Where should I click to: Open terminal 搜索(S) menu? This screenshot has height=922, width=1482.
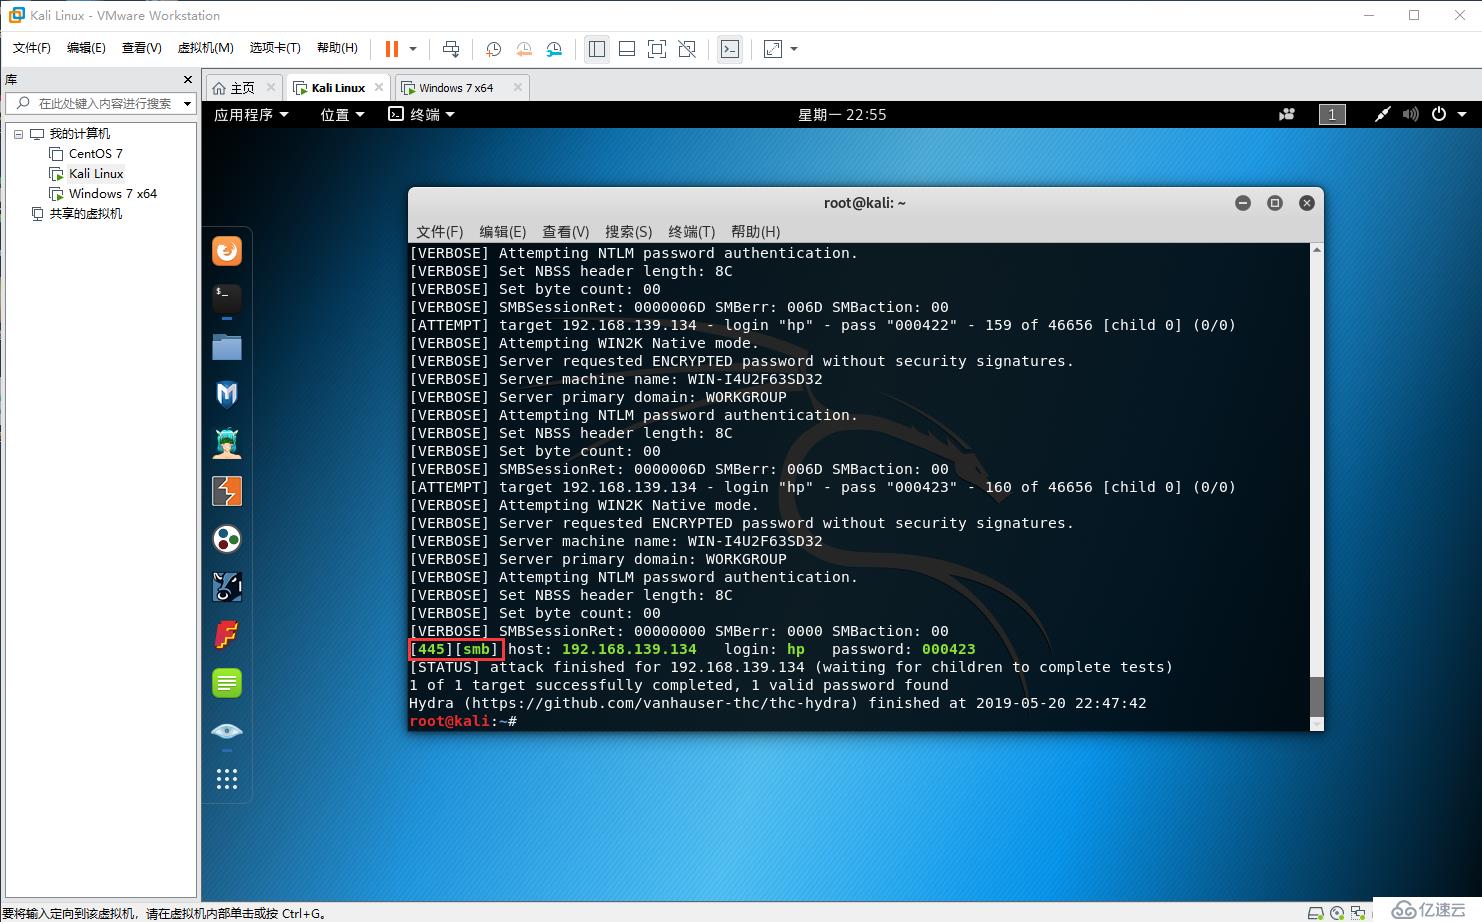(x=628, y=231)
